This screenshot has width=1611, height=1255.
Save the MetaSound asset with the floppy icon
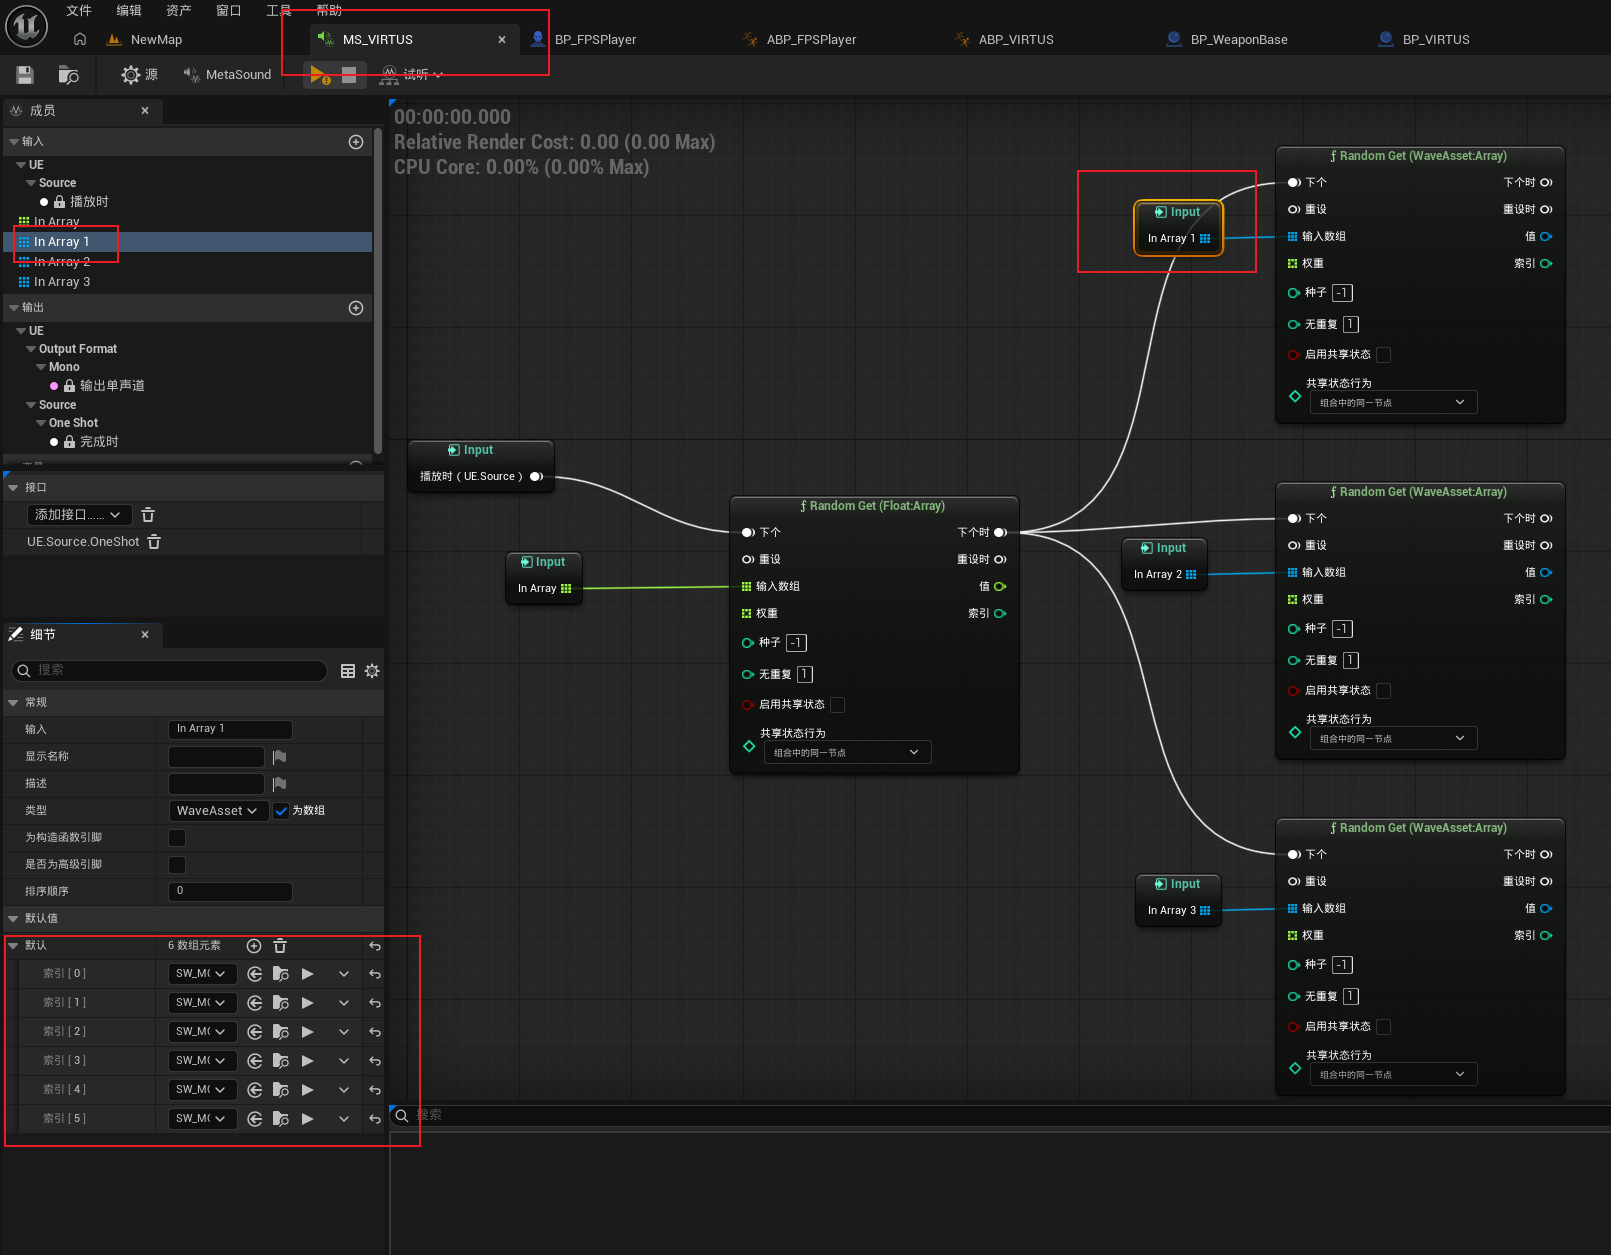25,75
